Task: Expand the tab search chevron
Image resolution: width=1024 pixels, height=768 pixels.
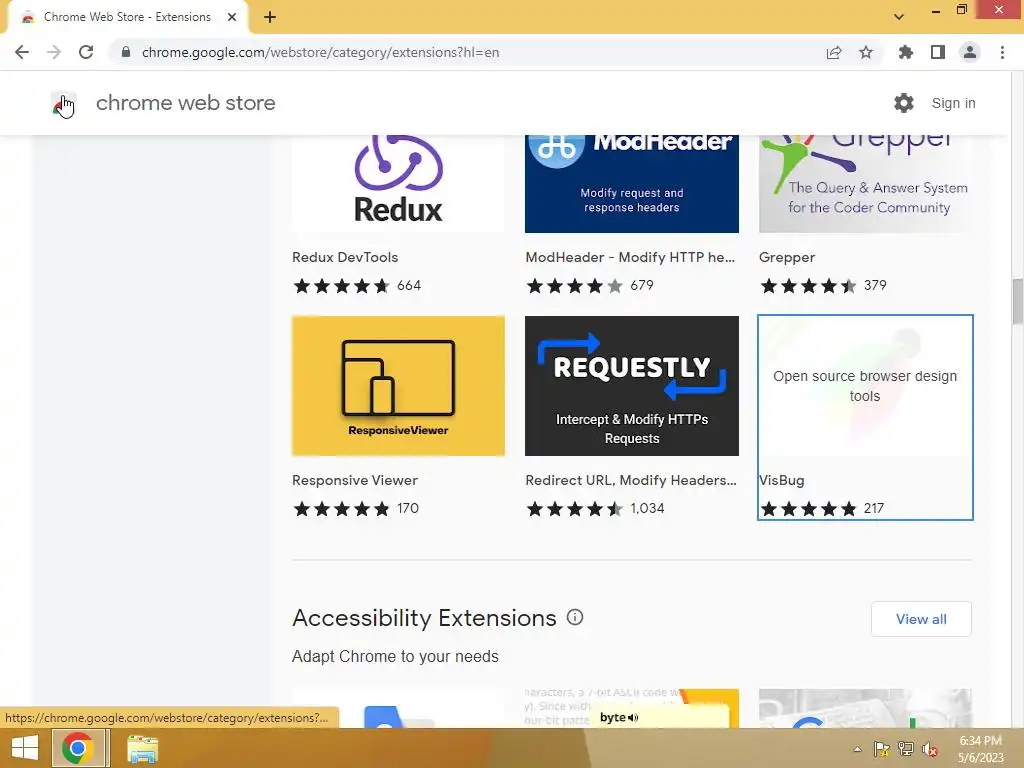Action: pyautogui.click(x=899, y=17)
